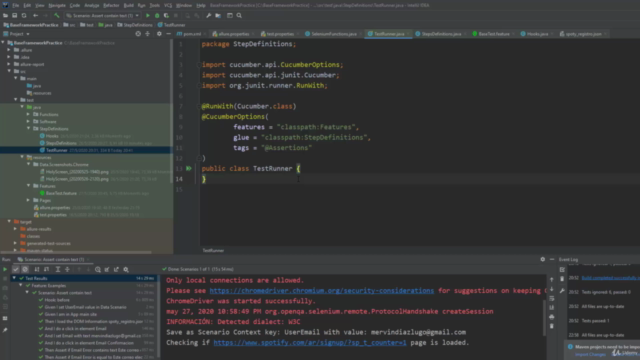
Task: Sort test results by duration
Action: click(47, 269)
